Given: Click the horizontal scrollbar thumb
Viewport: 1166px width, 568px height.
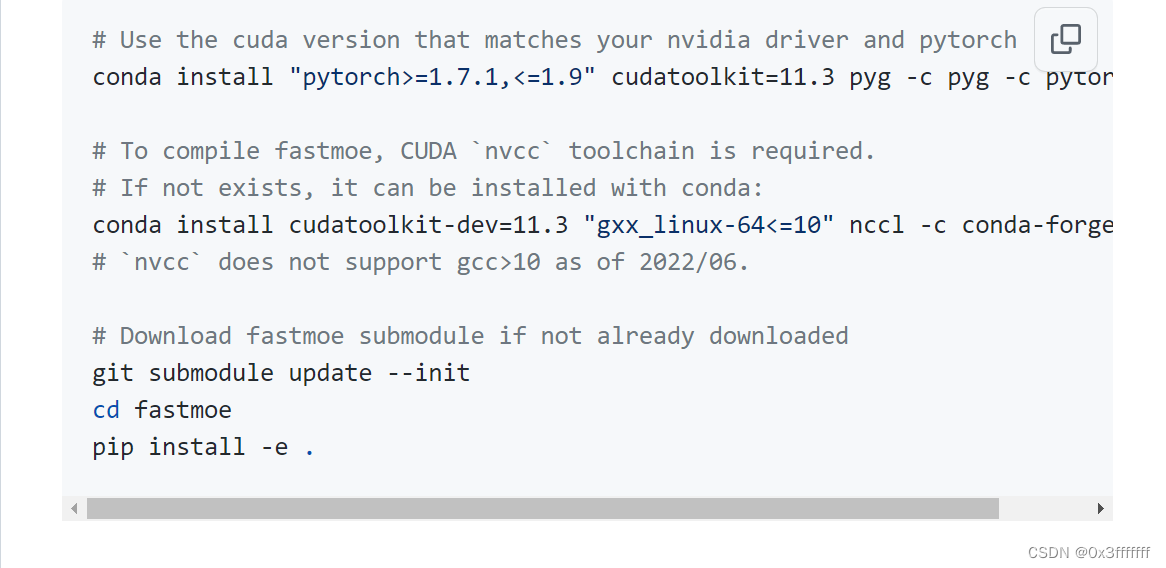Looking at the screenshot, I should 542,509.
